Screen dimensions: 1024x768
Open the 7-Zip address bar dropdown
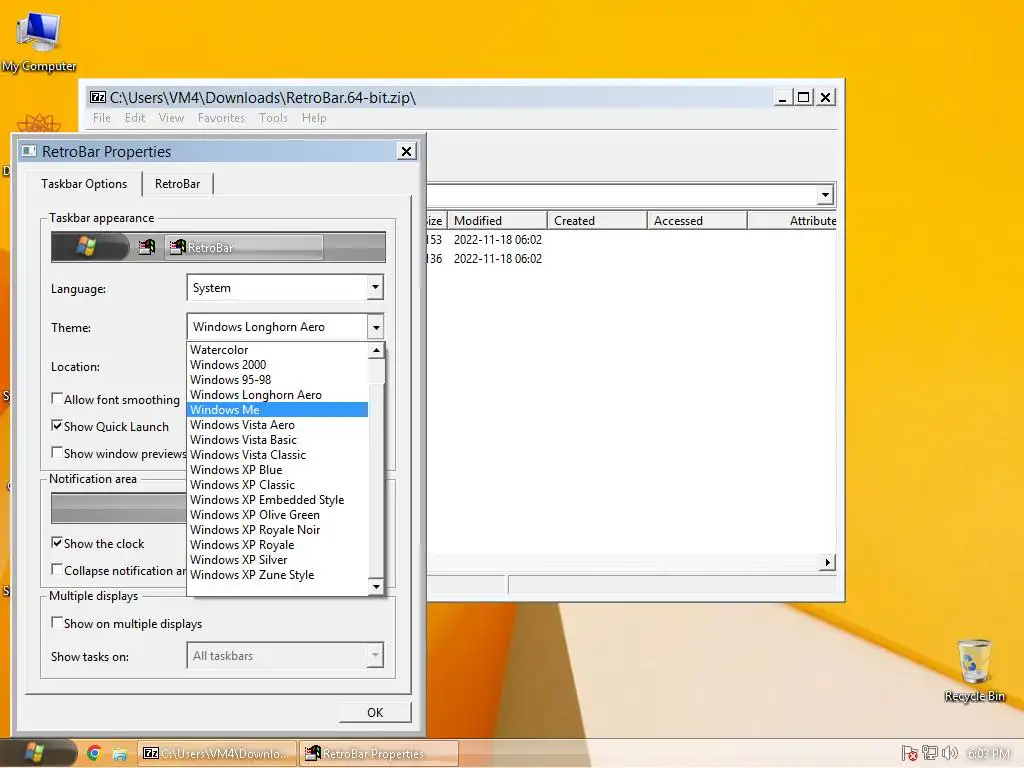[825, 195]
